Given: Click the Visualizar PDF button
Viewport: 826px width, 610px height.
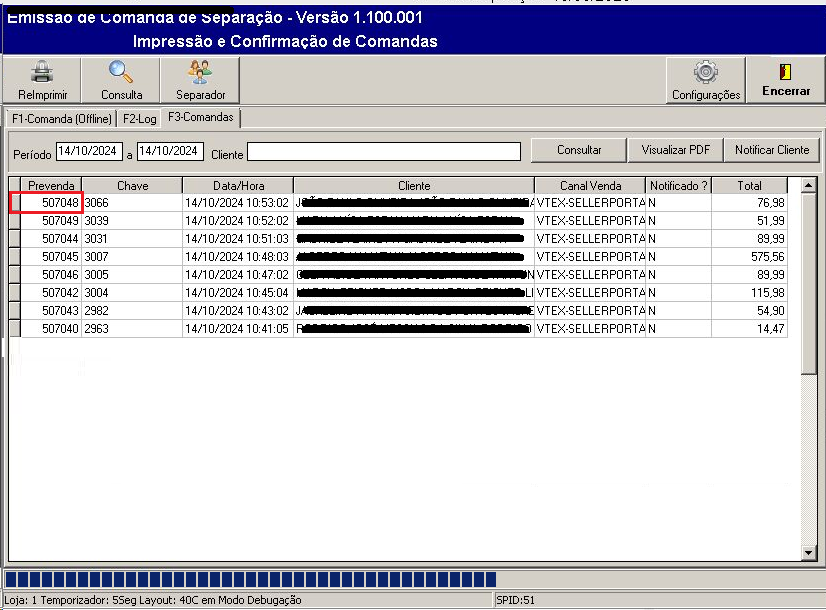Looking at the screenshot, I should point(675,150).
